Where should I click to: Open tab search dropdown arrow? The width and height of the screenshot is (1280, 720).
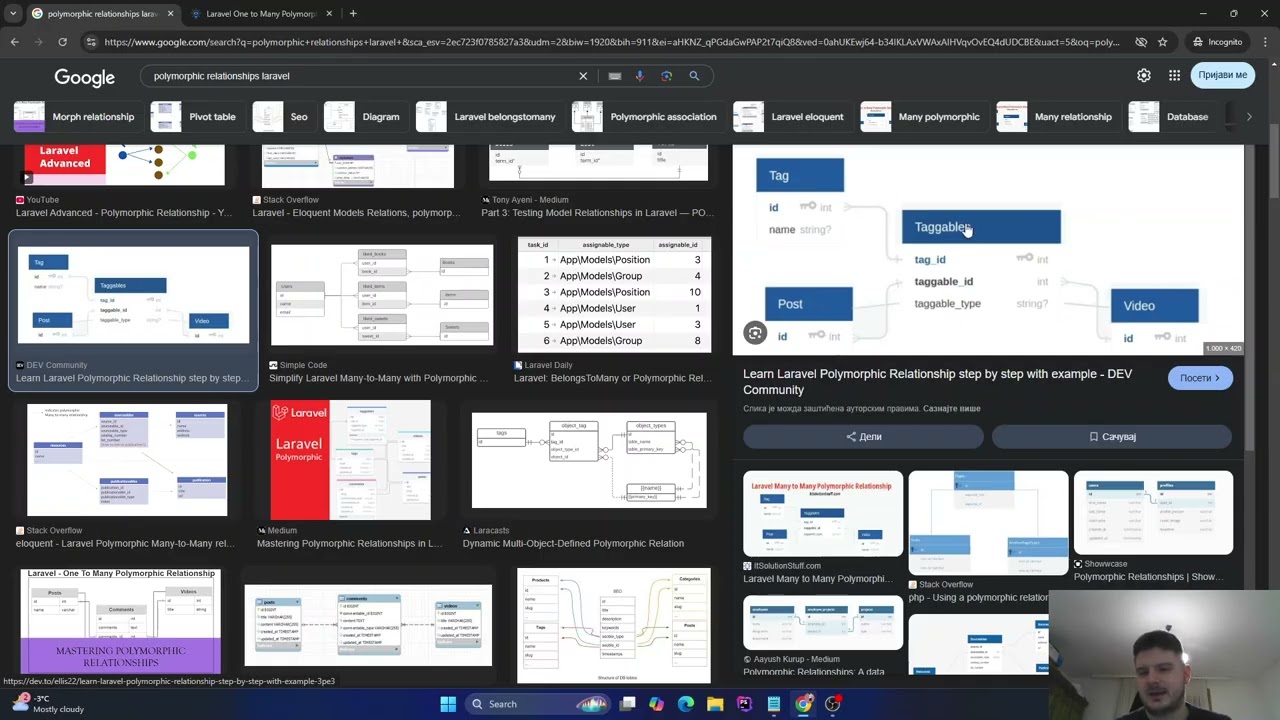pos(13,14)
